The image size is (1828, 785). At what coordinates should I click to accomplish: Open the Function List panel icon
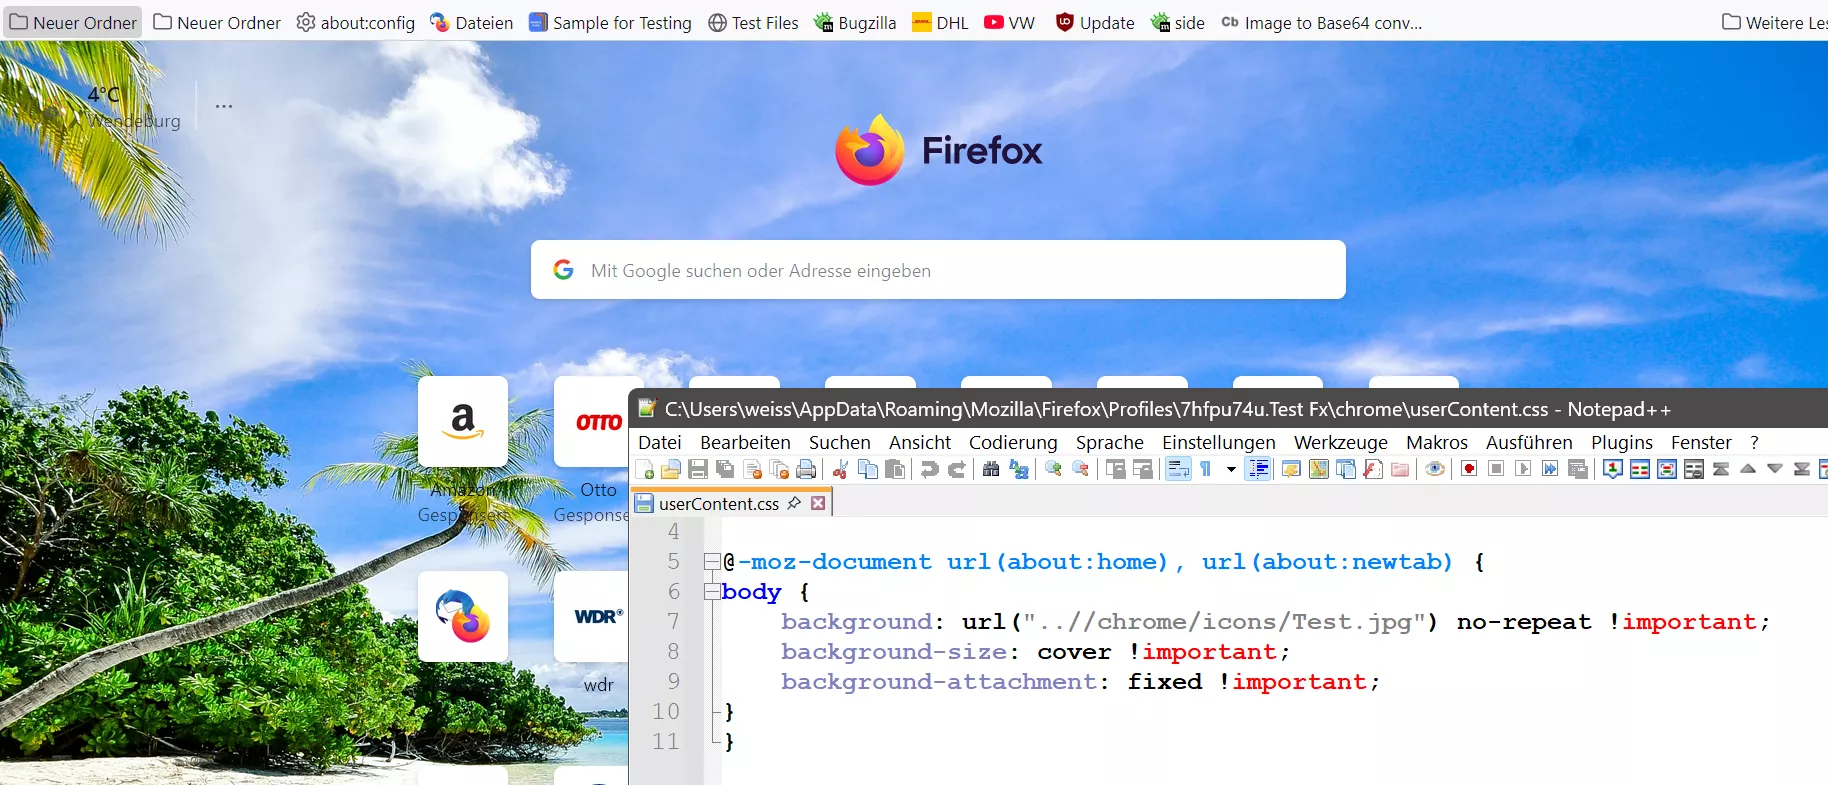coord(1373,469)
